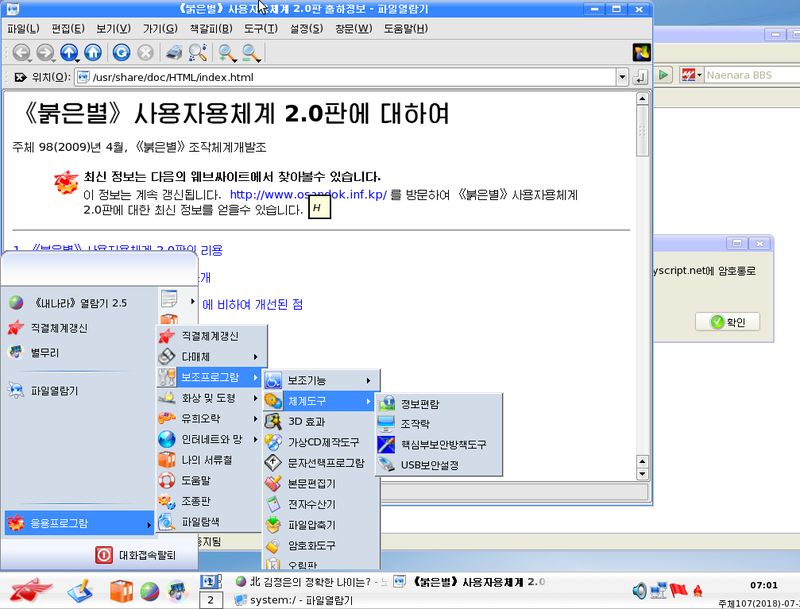Expand 다매체 multimedia submenu

point(211,357)
